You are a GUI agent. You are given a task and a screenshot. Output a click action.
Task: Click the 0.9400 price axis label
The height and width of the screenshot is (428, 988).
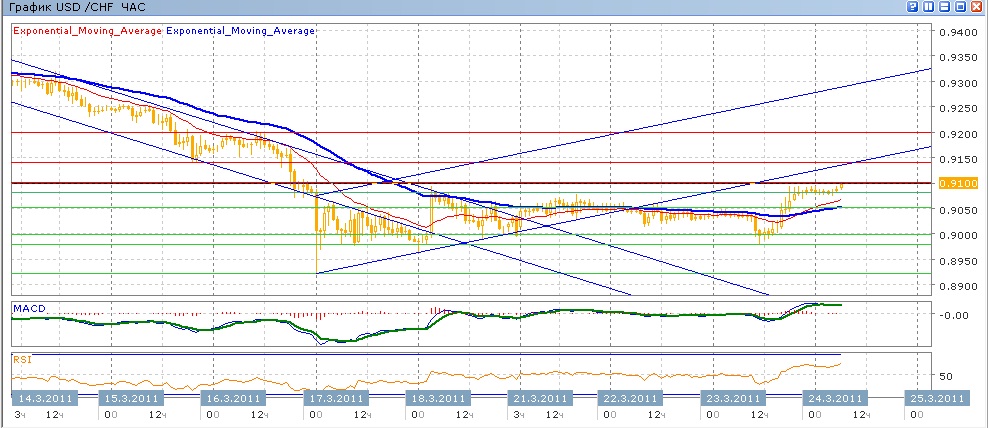958,32
